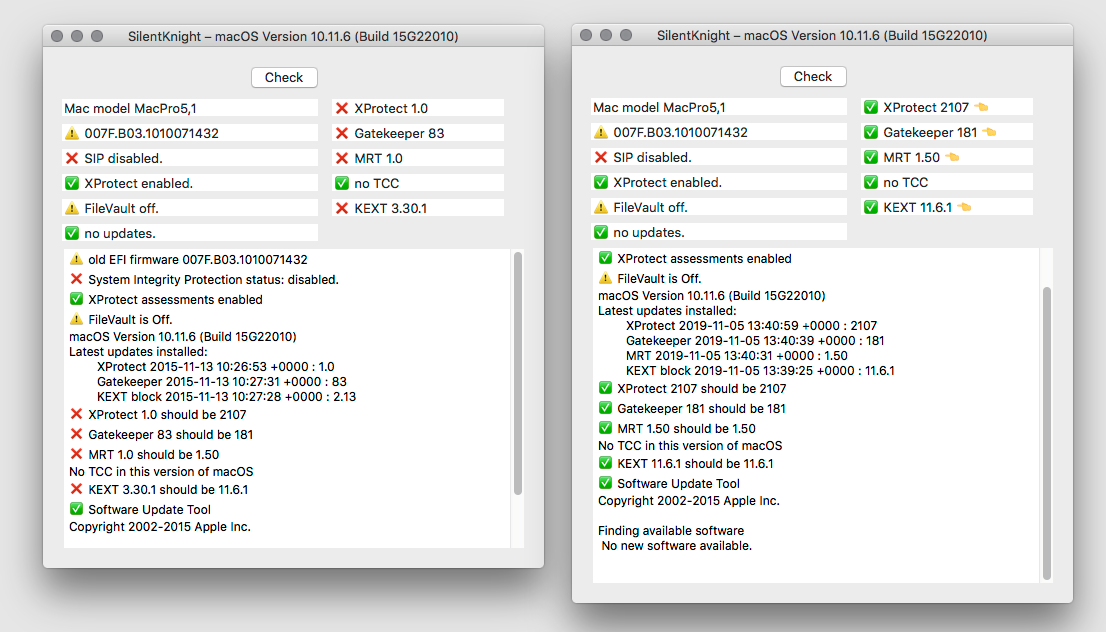Click 'Copyright 2002-2015 Apple Inc.' in right log
1106x632 pixels.
pyautogui.click(x=689, y=501)
